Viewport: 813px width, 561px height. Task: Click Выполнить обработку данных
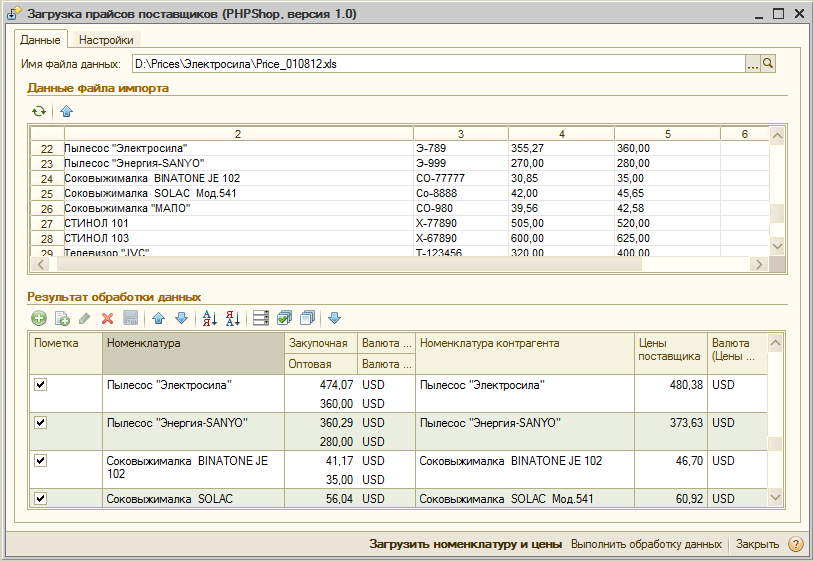(646, 544)
